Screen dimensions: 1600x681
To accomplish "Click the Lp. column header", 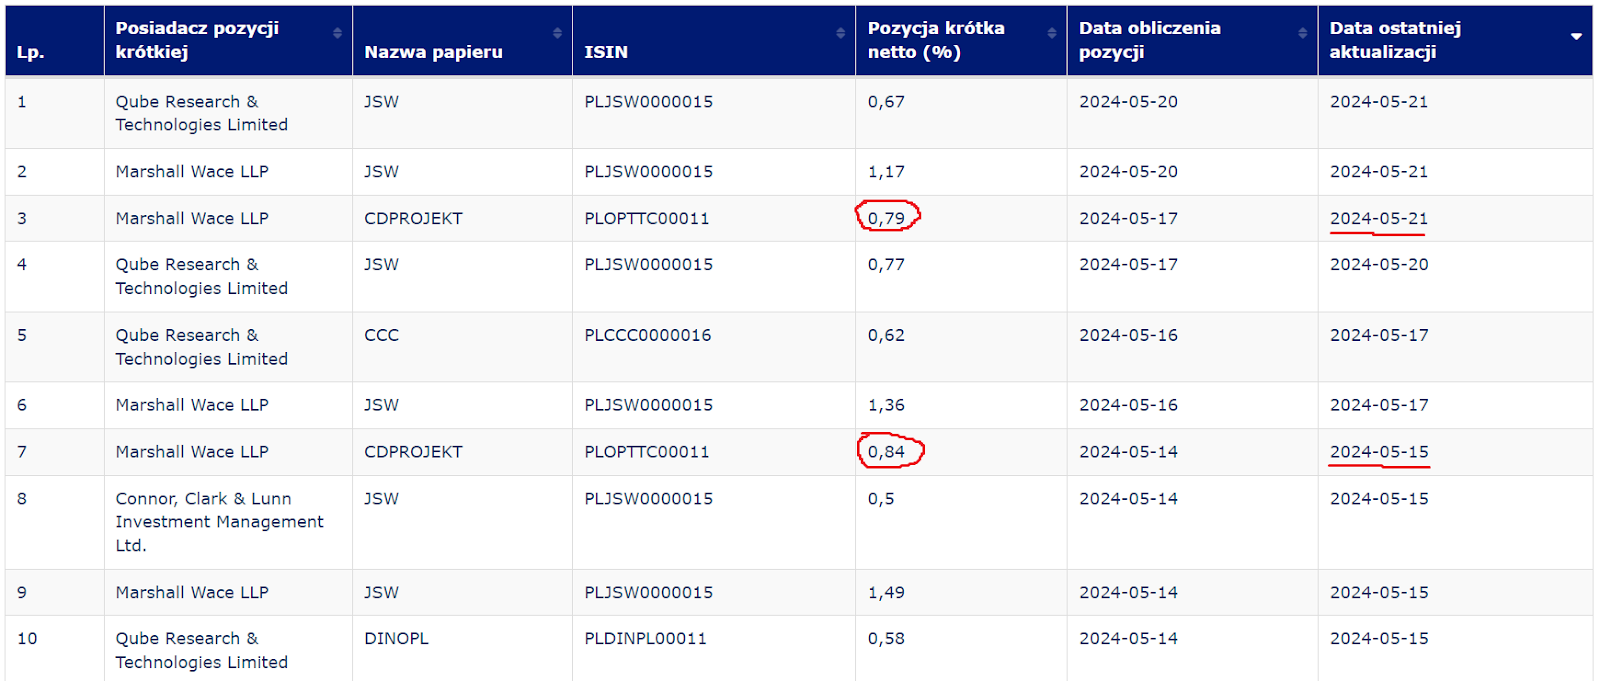I will (31, 52).
